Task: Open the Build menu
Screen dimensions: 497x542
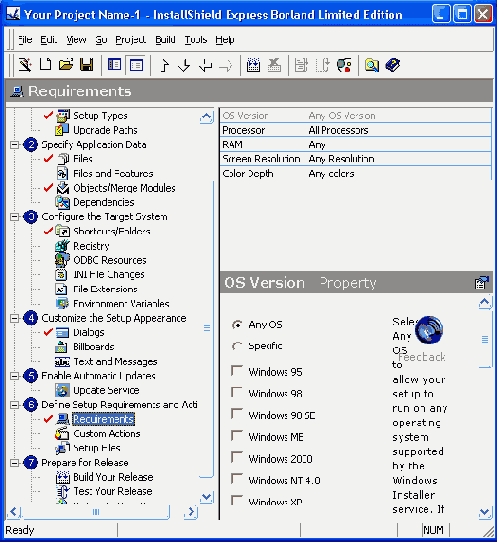Action: [165, 40]
